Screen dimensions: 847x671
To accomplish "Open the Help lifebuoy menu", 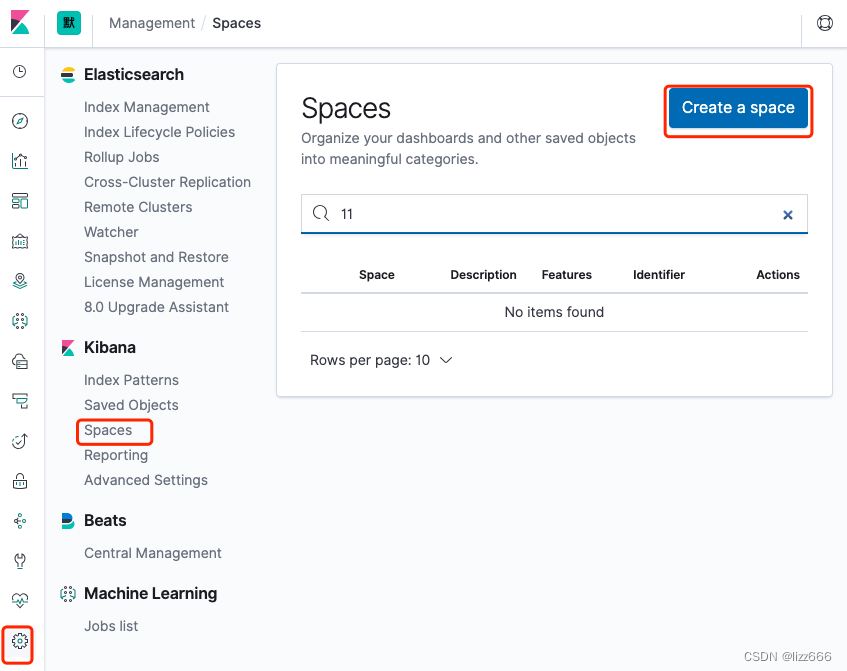I will 824,22.
